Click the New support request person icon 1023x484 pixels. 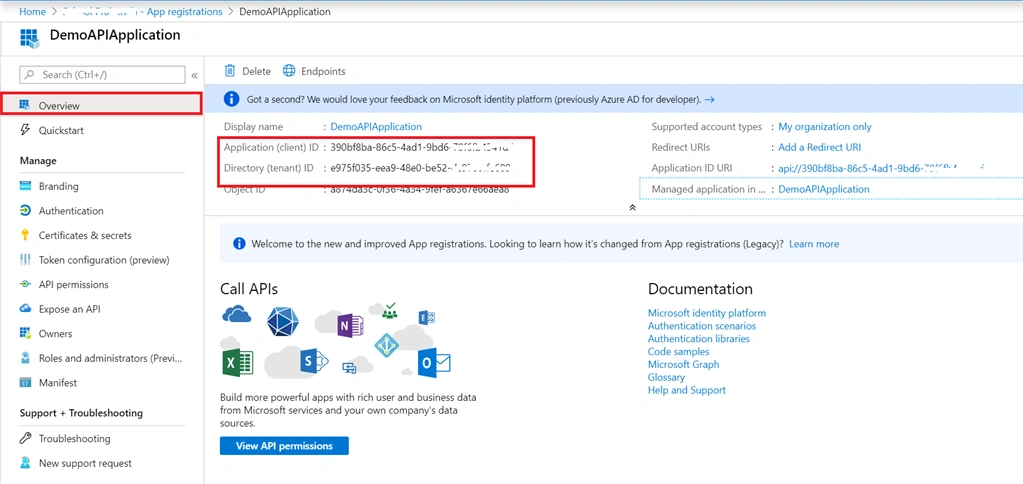pyautogui.click(x=25, y=463)
